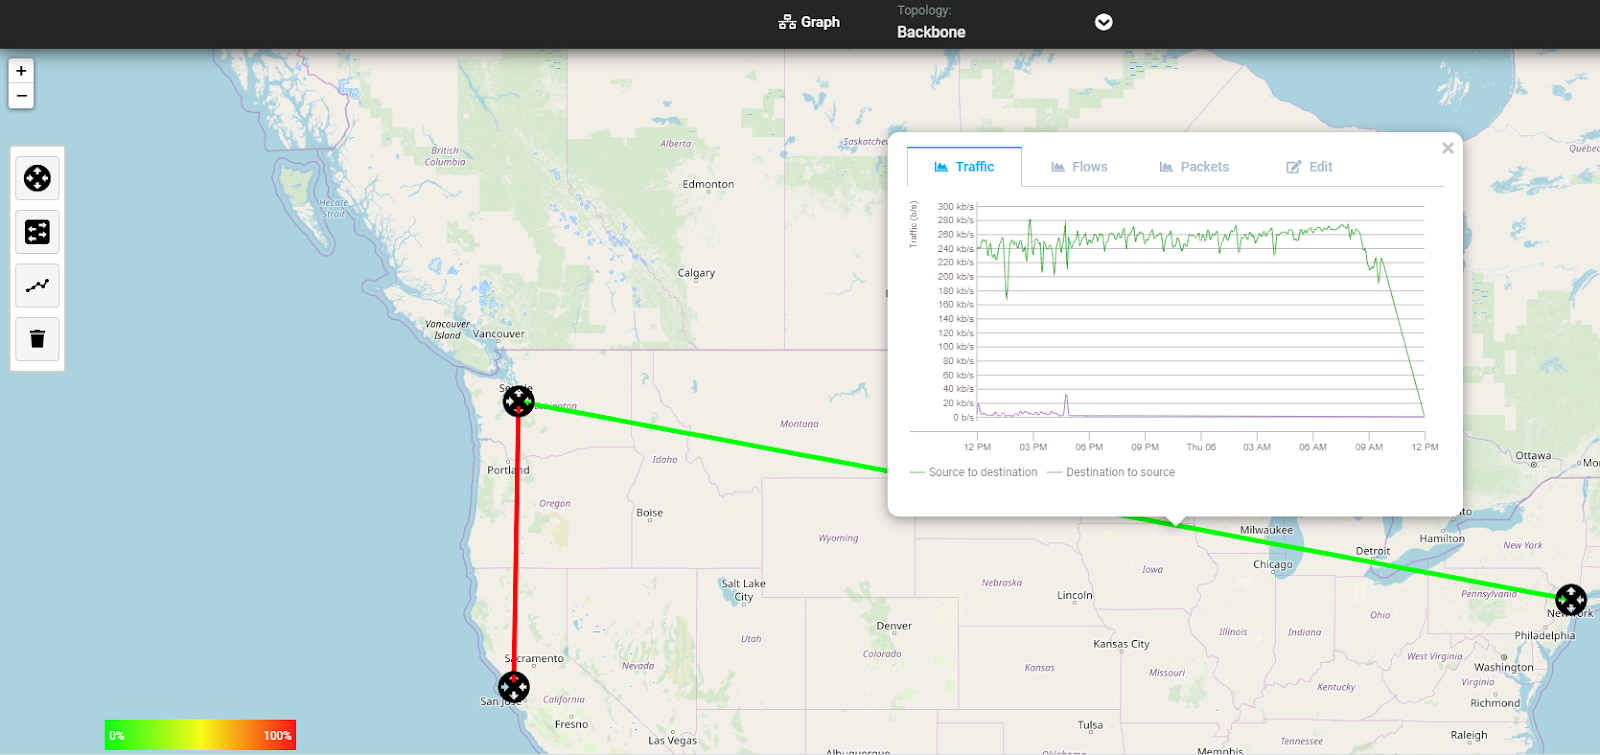Screen dimensions: 1600x755
Task: Zoom out the map with minus
Action: coord(21,96)
